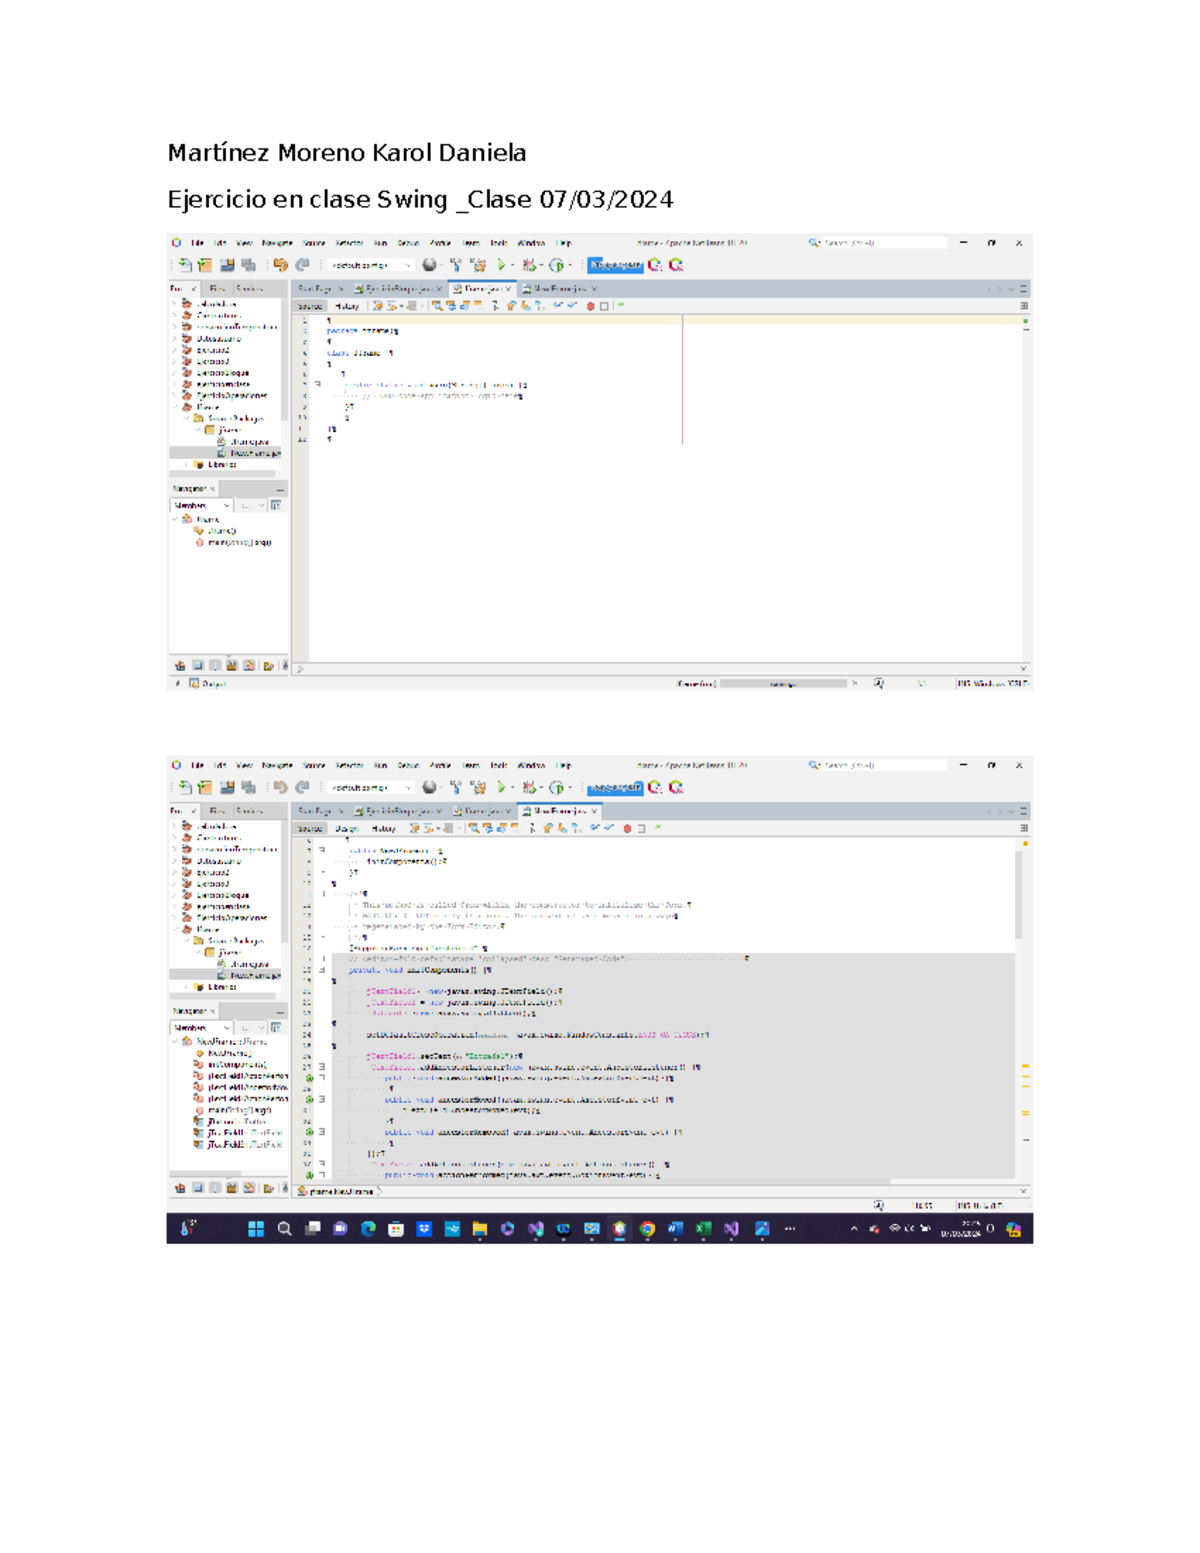This screenshot has width=1200, height=1553.
Task: Open File Explorer from the taskbar
Action: pyautogui.click(x=479, y=1229)
